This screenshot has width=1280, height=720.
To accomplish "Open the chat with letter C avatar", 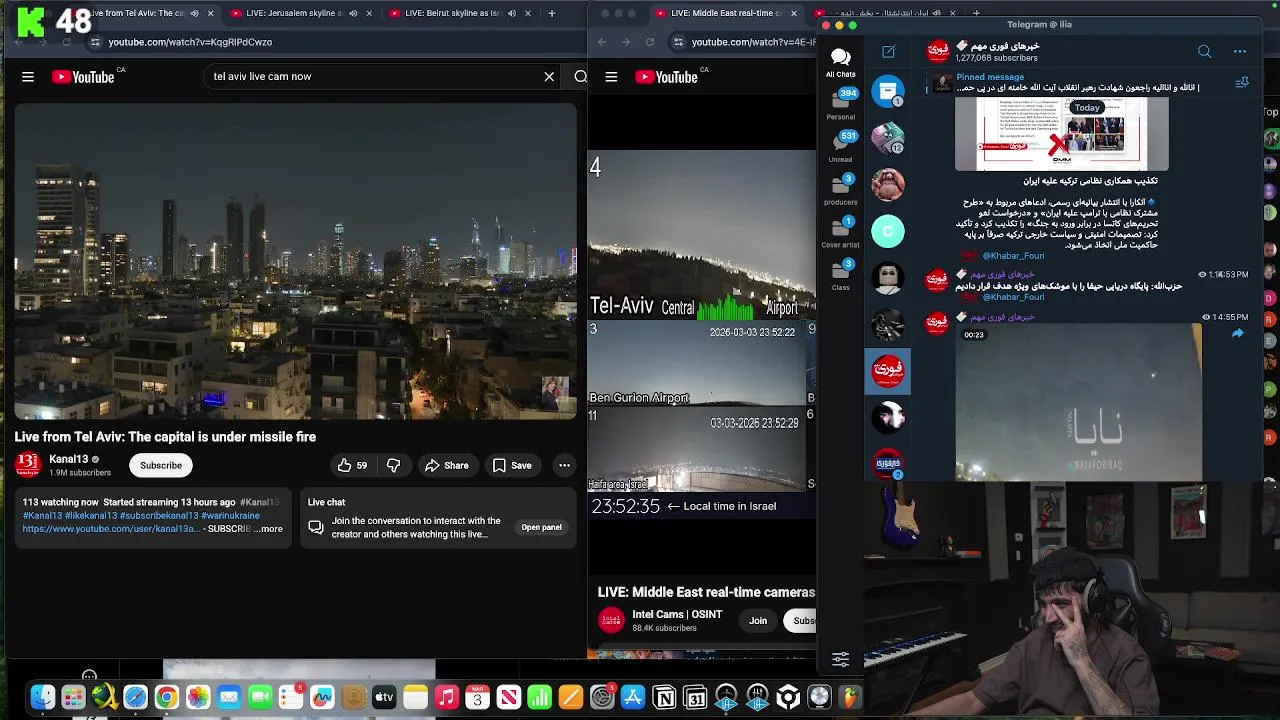I will (888, 232).
